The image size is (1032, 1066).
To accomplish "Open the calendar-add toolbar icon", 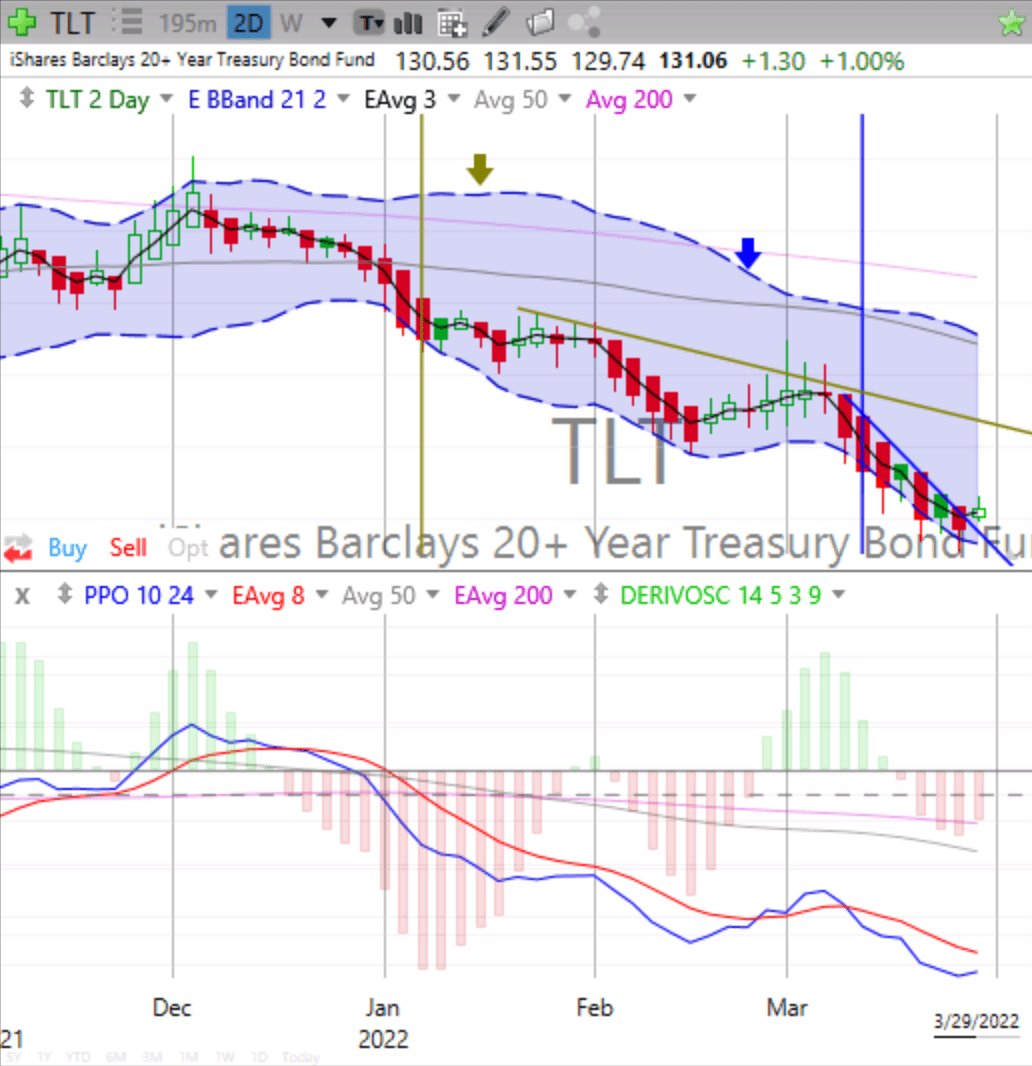I will click(450, 22).
